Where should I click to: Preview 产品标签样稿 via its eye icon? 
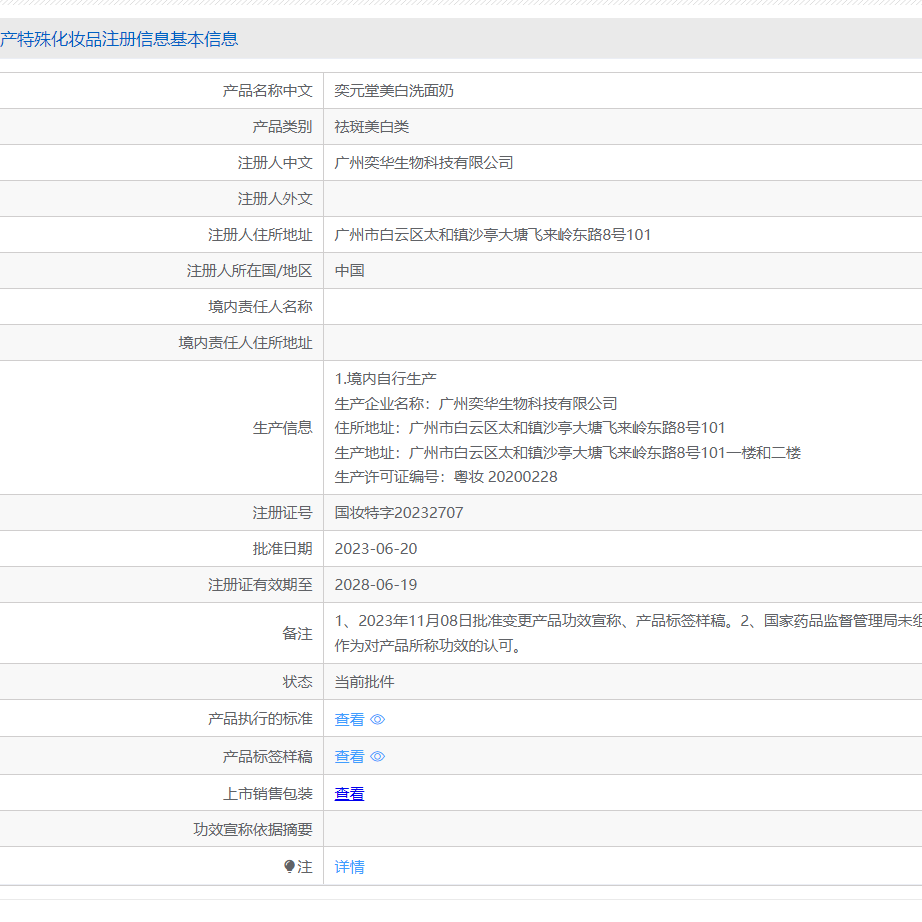(376, 757)
